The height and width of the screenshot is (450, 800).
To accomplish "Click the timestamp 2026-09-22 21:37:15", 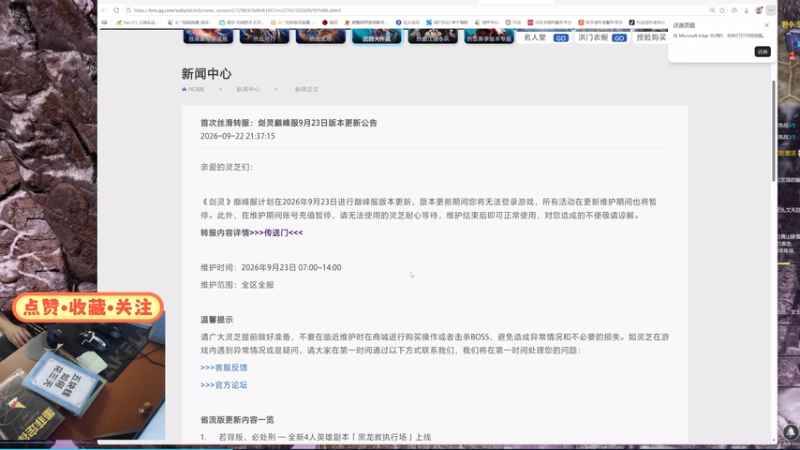I will click(x=237, y=136).
